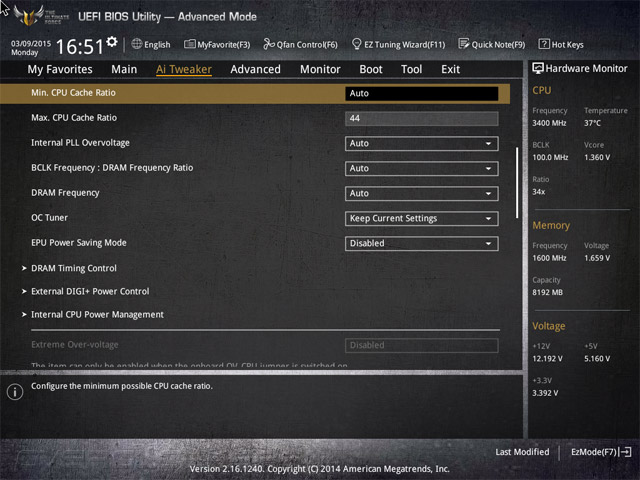Click the OC Tuner label

click(49, 218)
